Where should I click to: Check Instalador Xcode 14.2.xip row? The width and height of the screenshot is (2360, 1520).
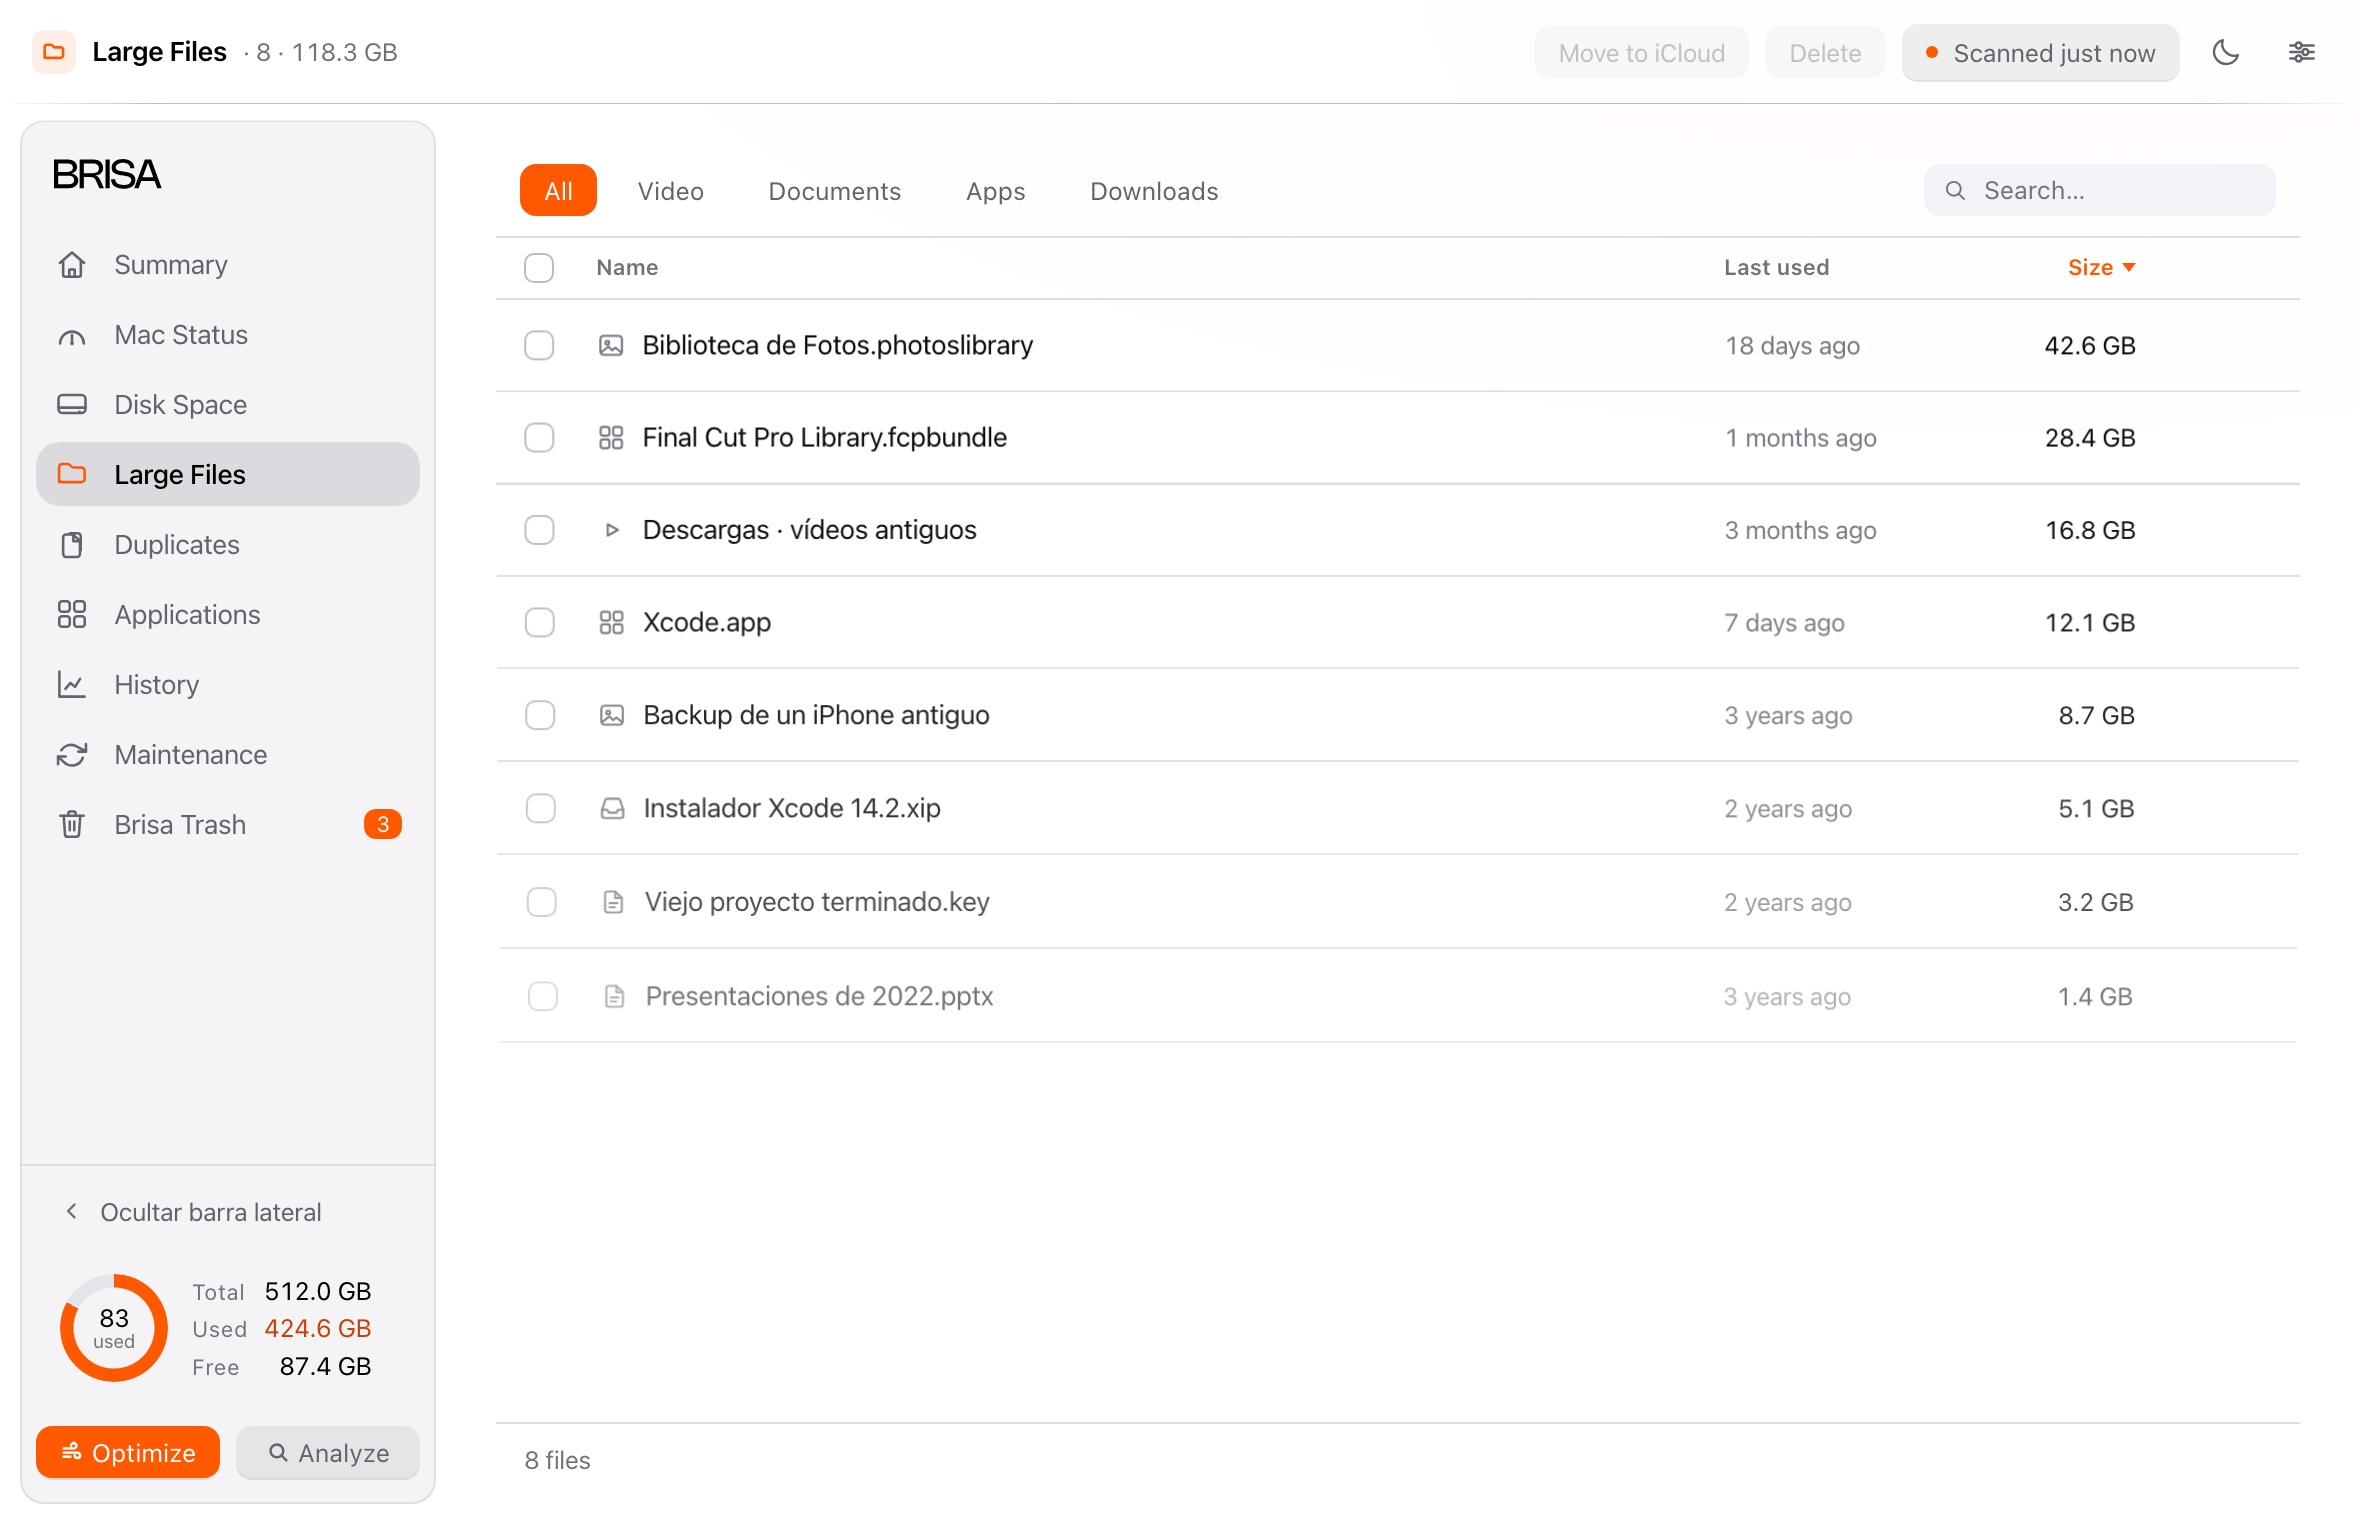tap(541, 809)
